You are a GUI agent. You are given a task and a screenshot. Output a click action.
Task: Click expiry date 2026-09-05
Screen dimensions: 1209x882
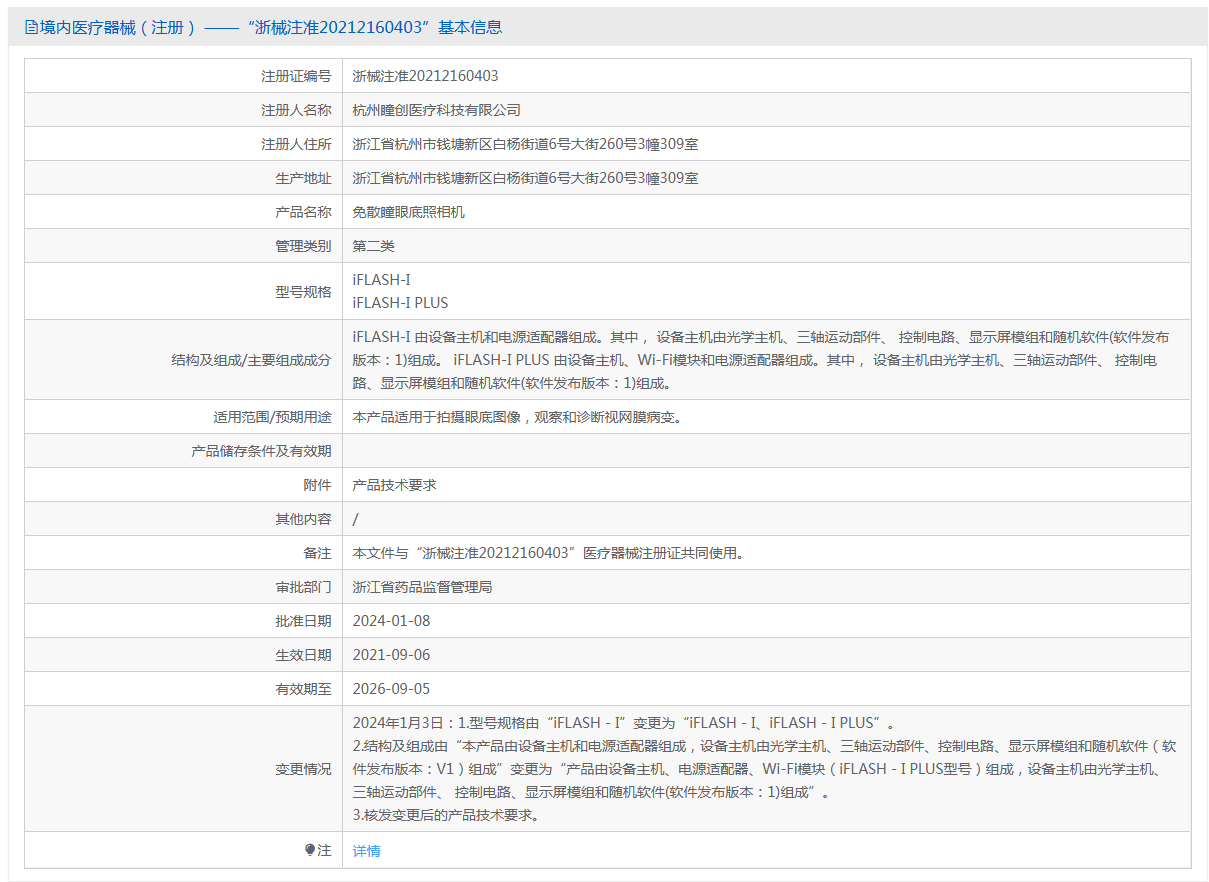click(x=391, y=689)
